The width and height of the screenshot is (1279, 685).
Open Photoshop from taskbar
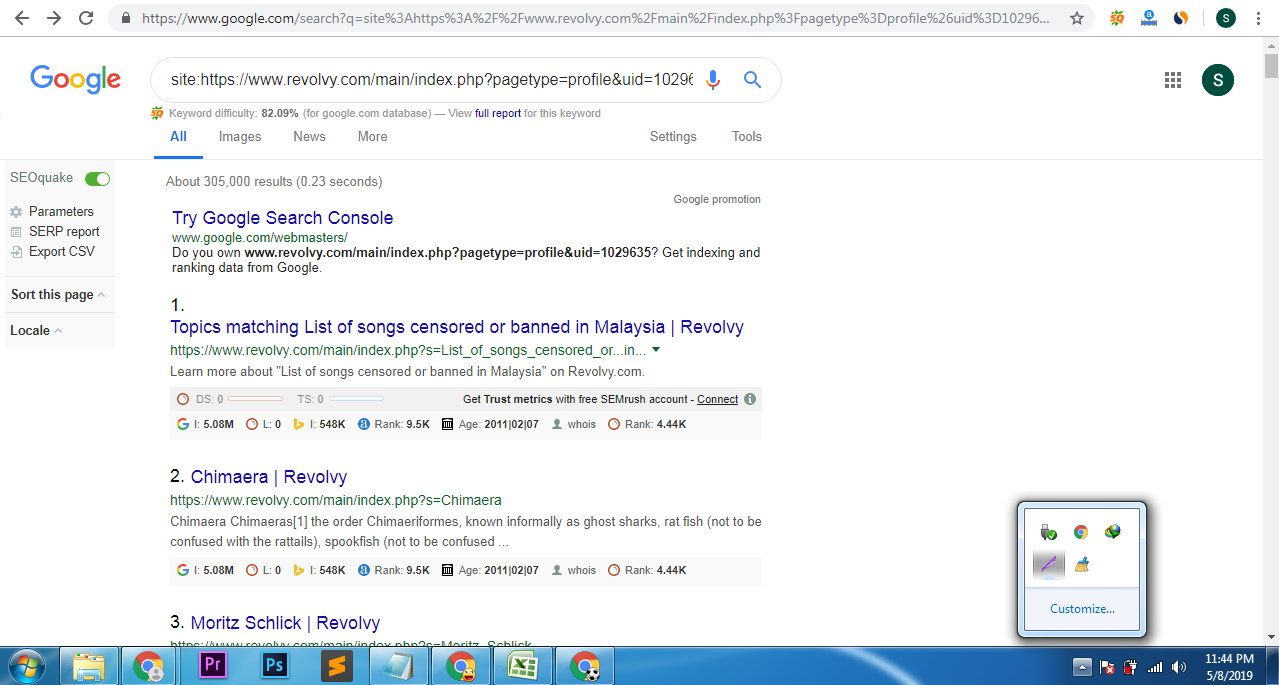[x=273, y=666]
